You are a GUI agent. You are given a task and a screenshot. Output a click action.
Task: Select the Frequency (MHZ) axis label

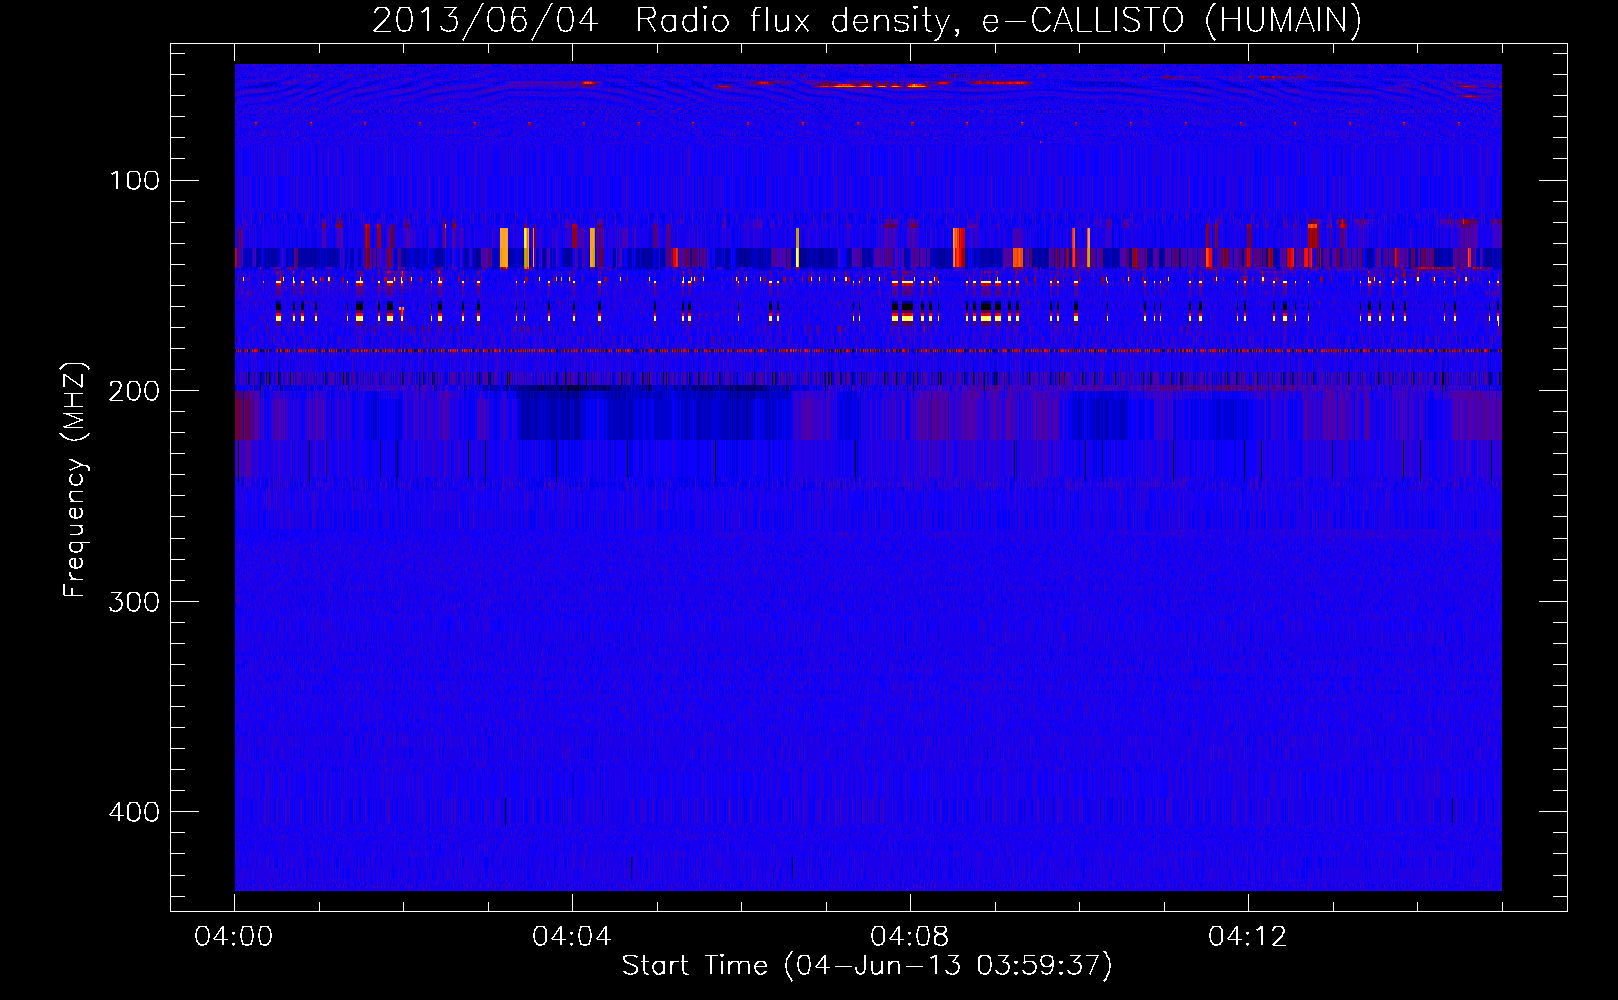click(x=75, y=480)
